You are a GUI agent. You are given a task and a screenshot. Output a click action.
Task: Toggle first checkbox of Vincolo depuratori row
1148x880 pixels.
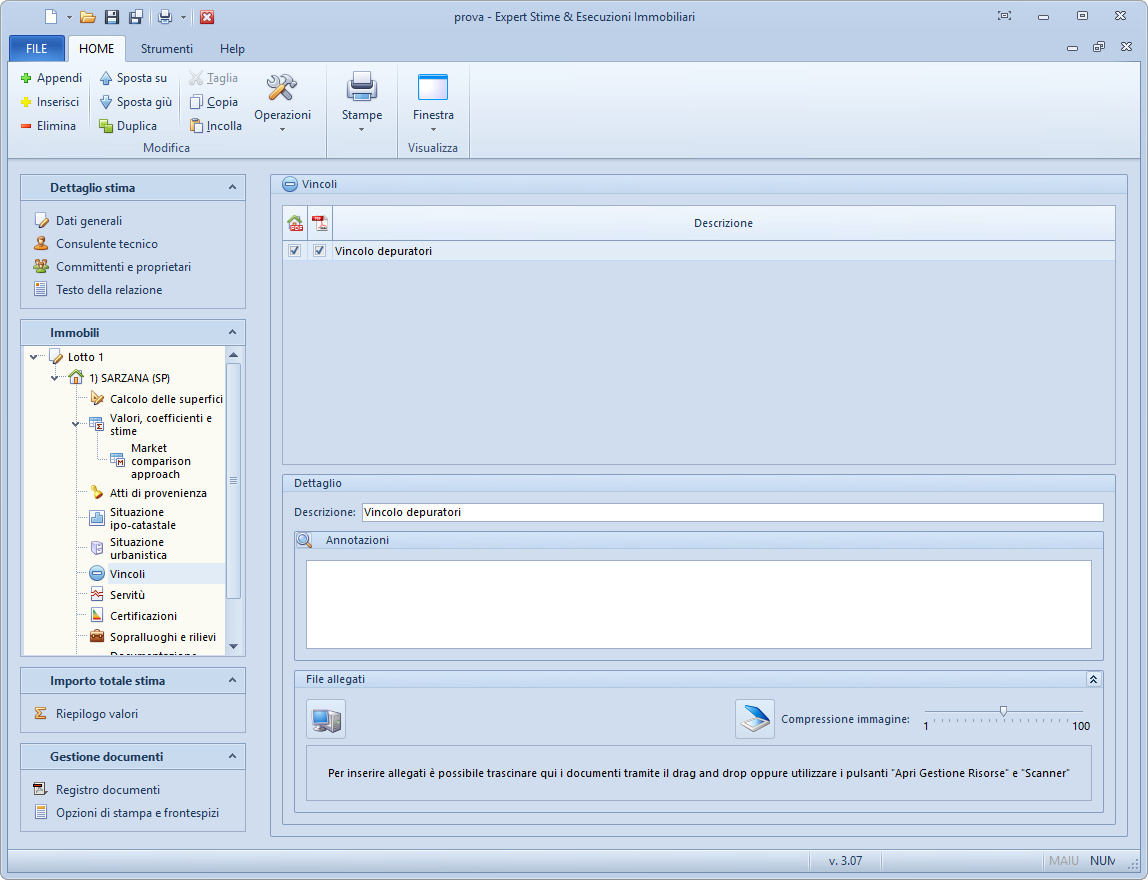(294, 251)
